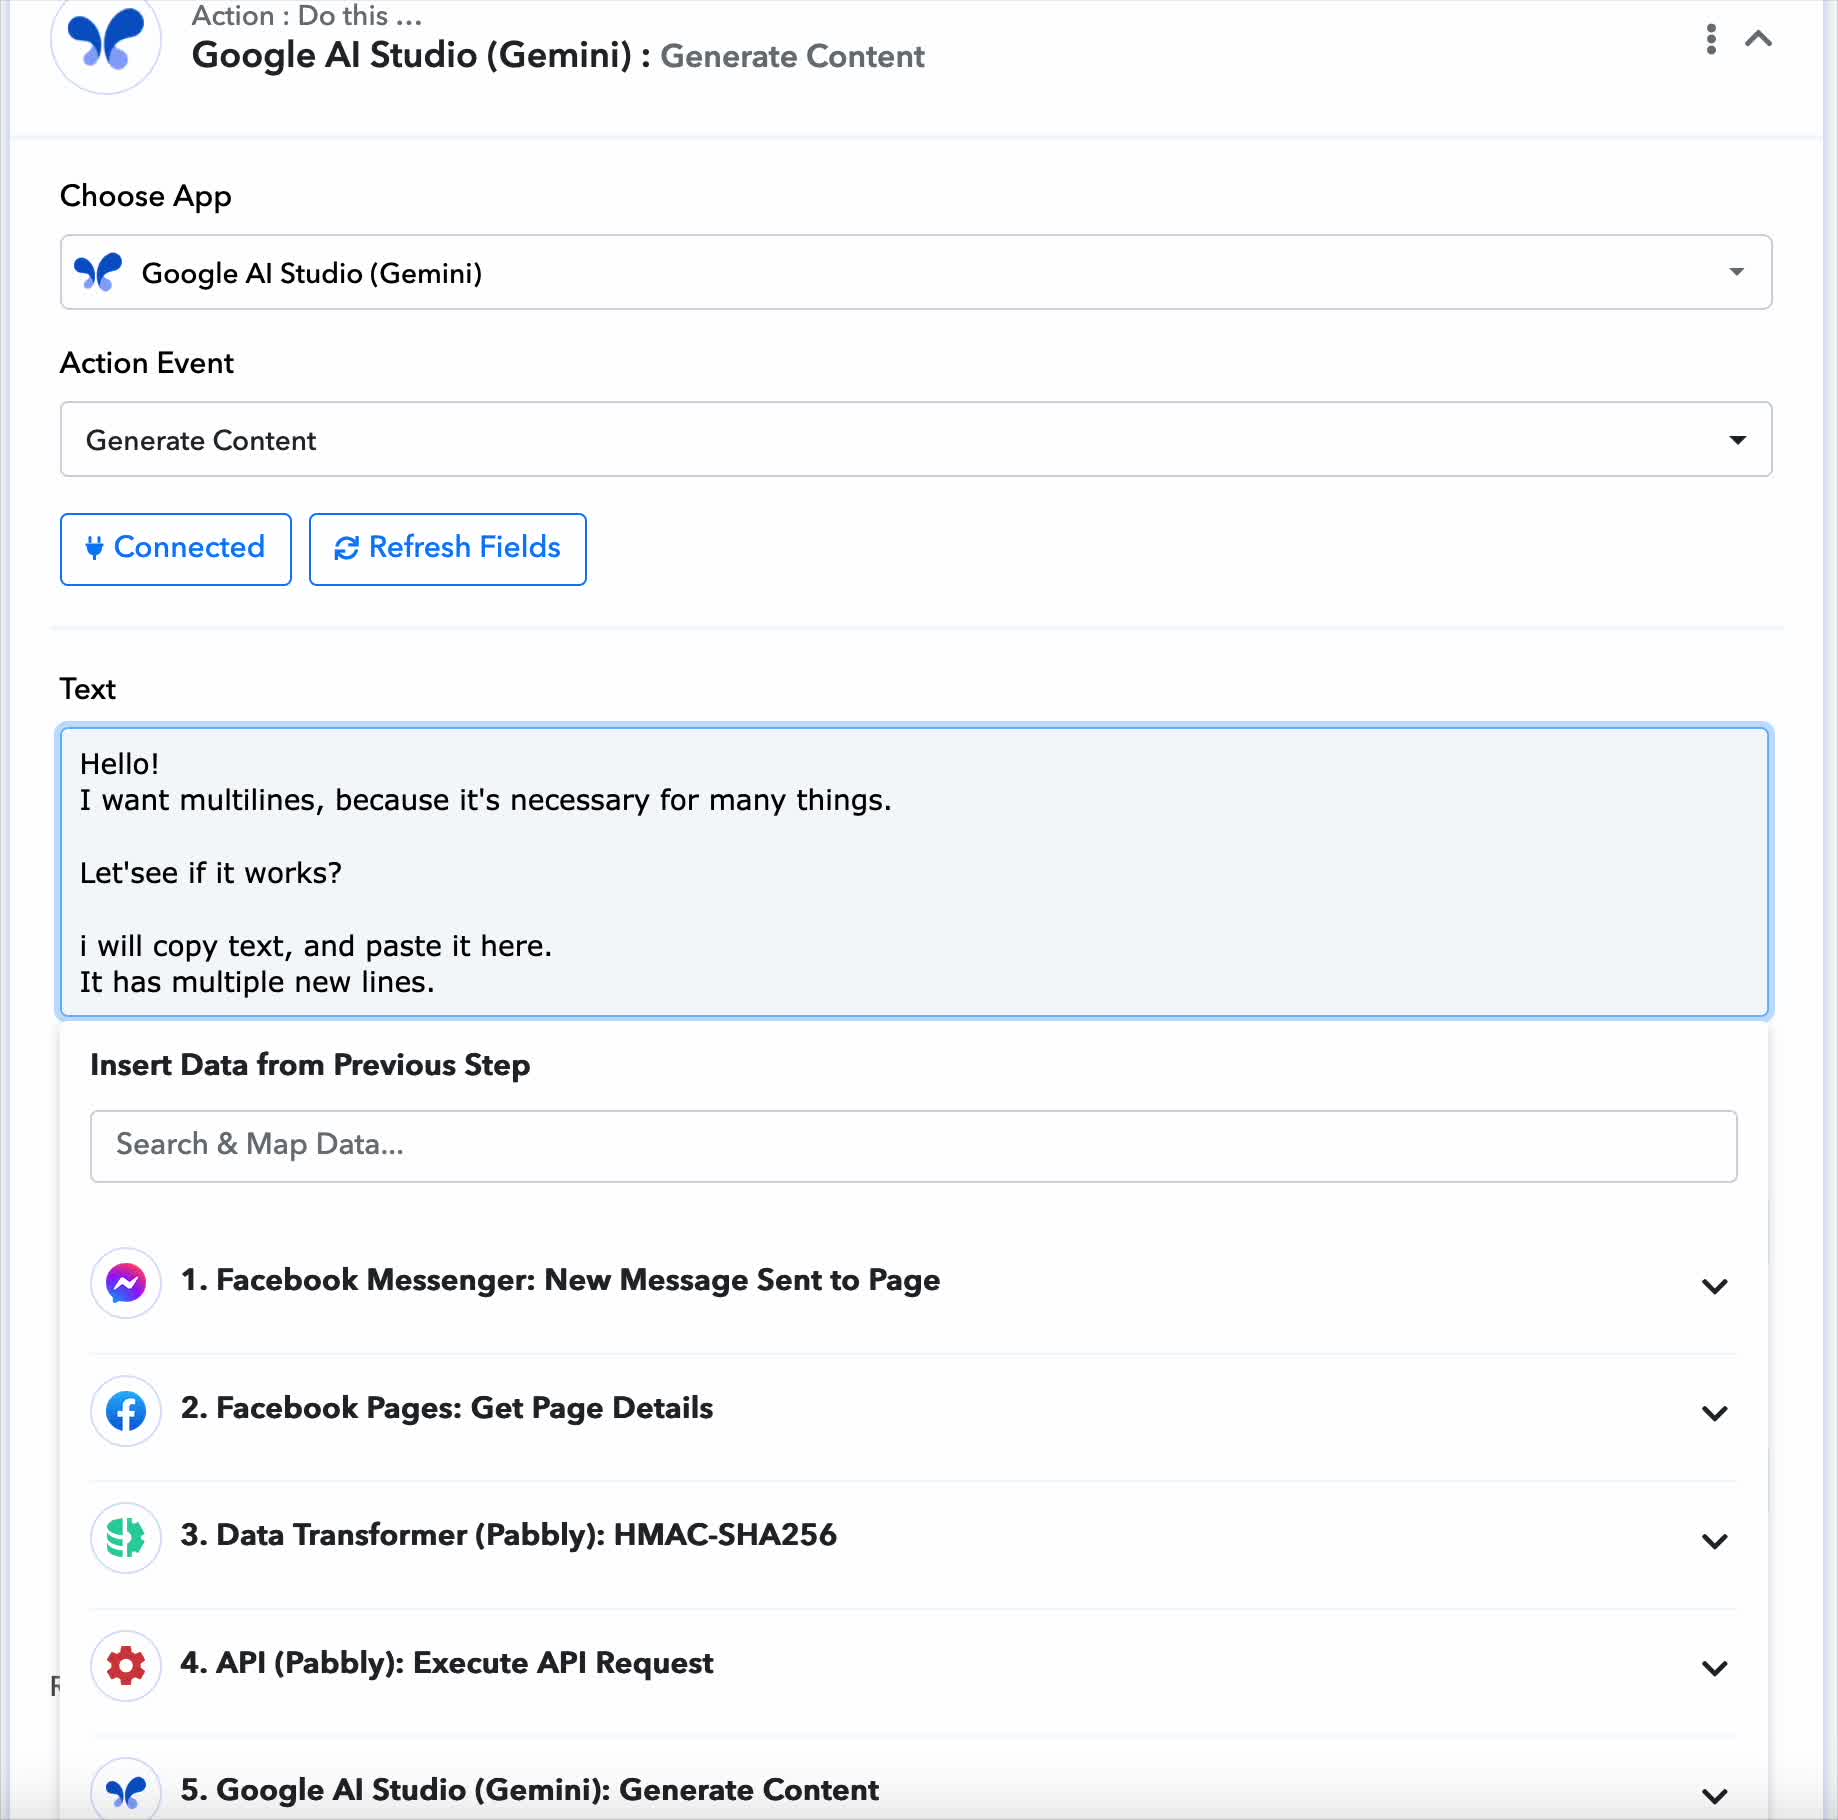1838x1820 pixels.
Task: Expand Data Transformer HMAC-SHA256 step data
Action: [x=1714, y=1540]
